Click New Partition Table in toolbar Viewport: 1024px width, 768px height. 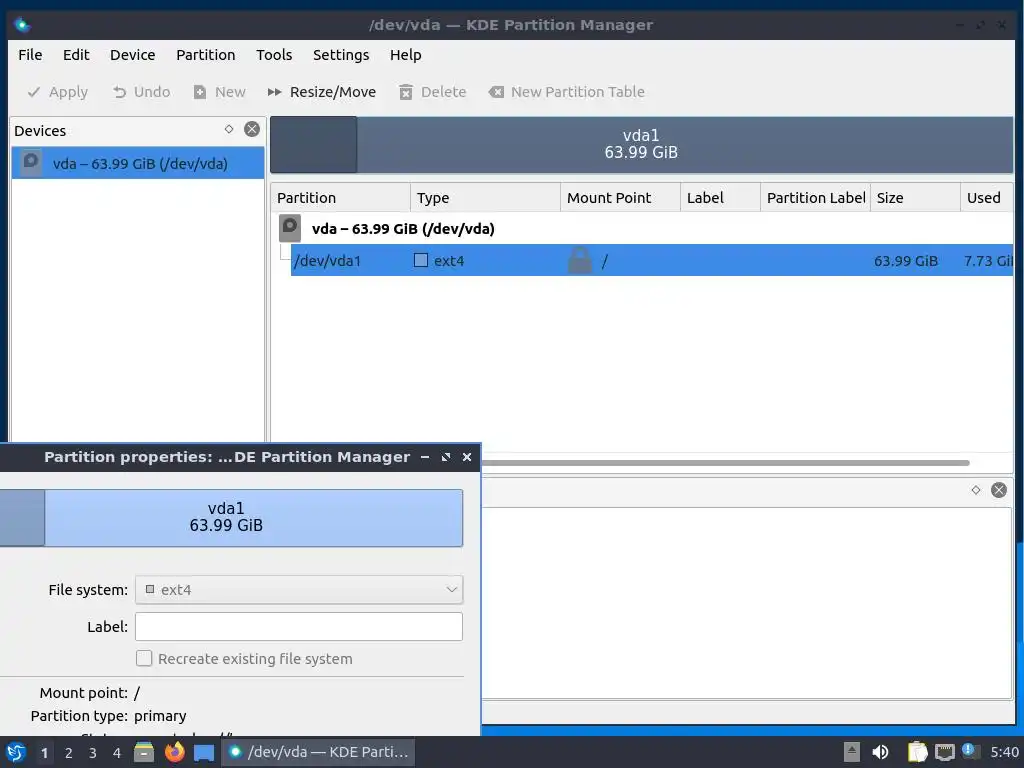(566, 92)
